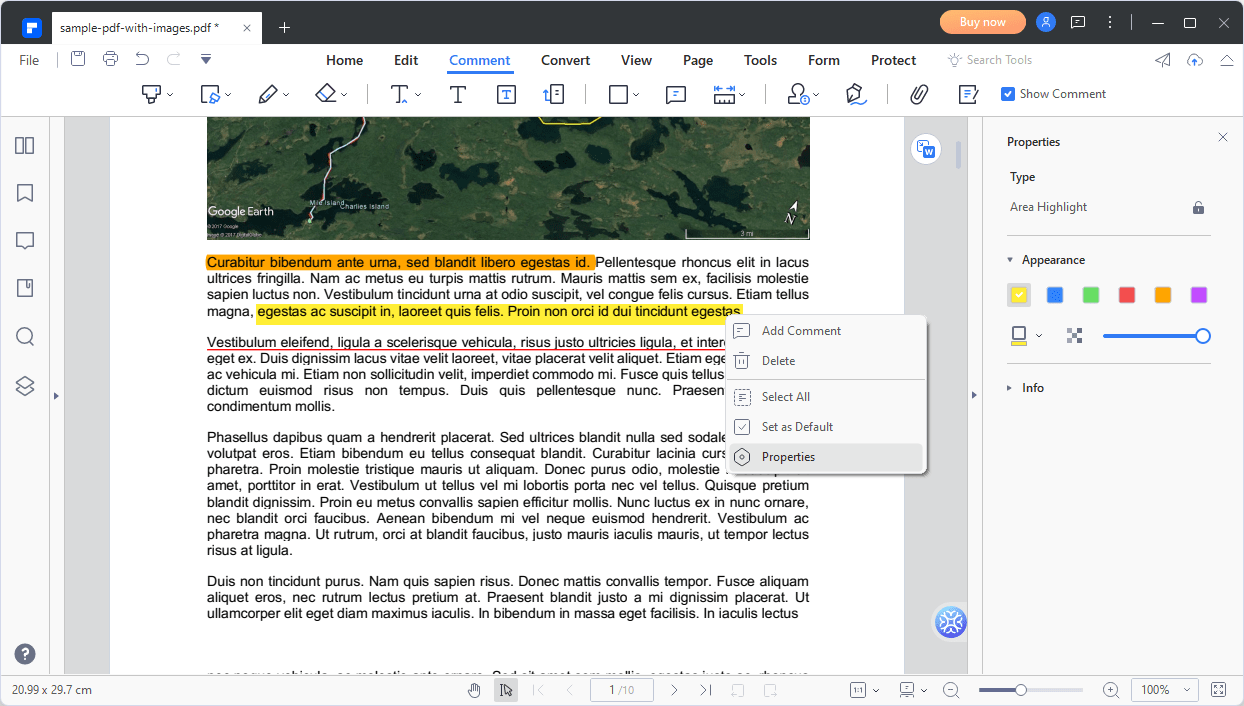The height and width of the screenshot is (706, 1244).
Task: Choose Properties from context menu
Action: tap(826, 457)
